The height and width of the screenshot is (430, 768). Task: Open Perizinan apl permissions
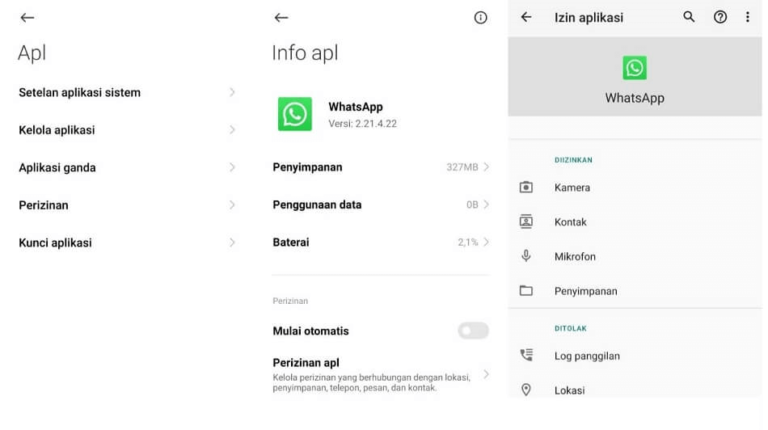point(381,375)
